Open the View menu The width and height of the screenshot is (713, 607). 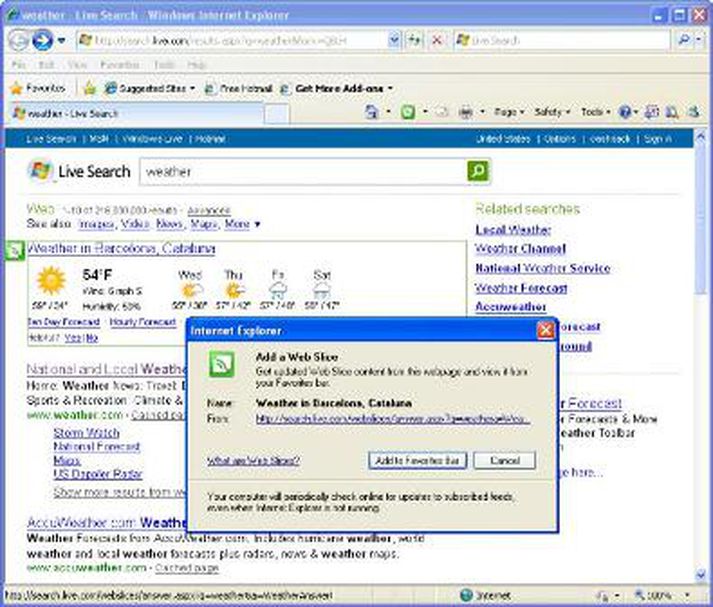[77, 65]
